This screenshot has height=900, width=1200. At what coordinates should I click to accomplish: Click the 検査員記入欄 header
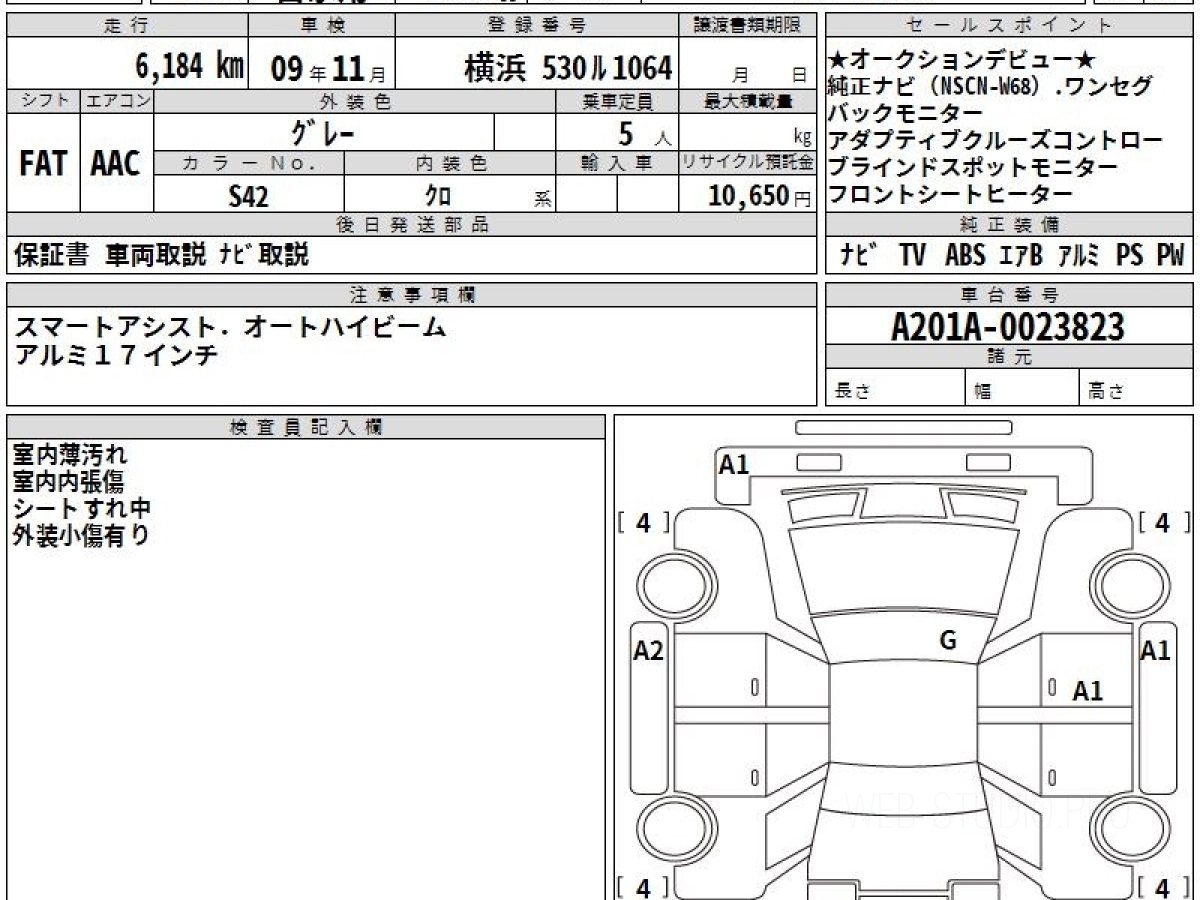pyautogui.click(x=305, y=427)
